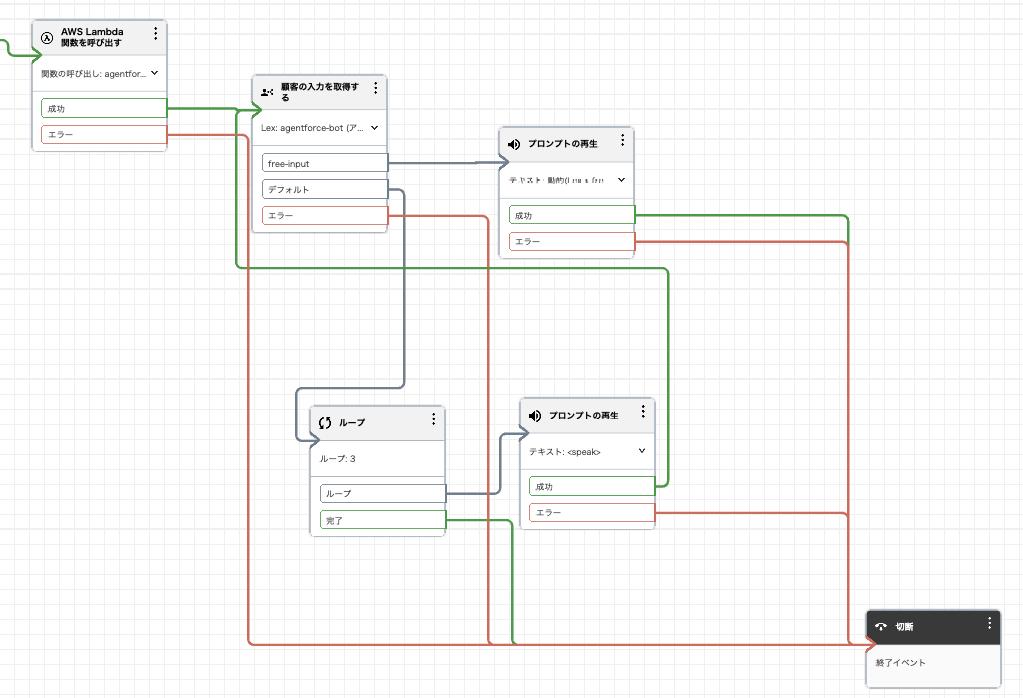Click speaker icon on the 動的 text プロンプトの再生 block

point(514,144)
